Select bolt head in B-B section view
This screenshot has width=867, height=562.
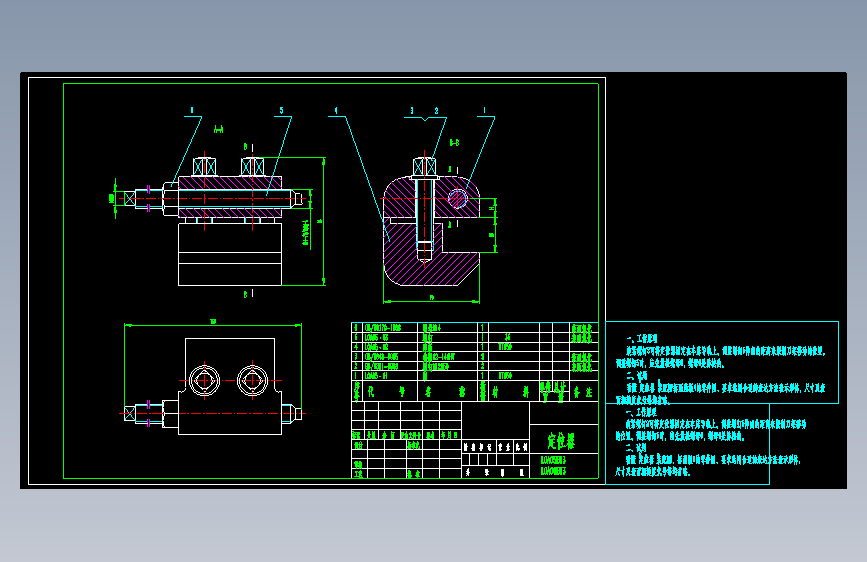pos(425,167)
